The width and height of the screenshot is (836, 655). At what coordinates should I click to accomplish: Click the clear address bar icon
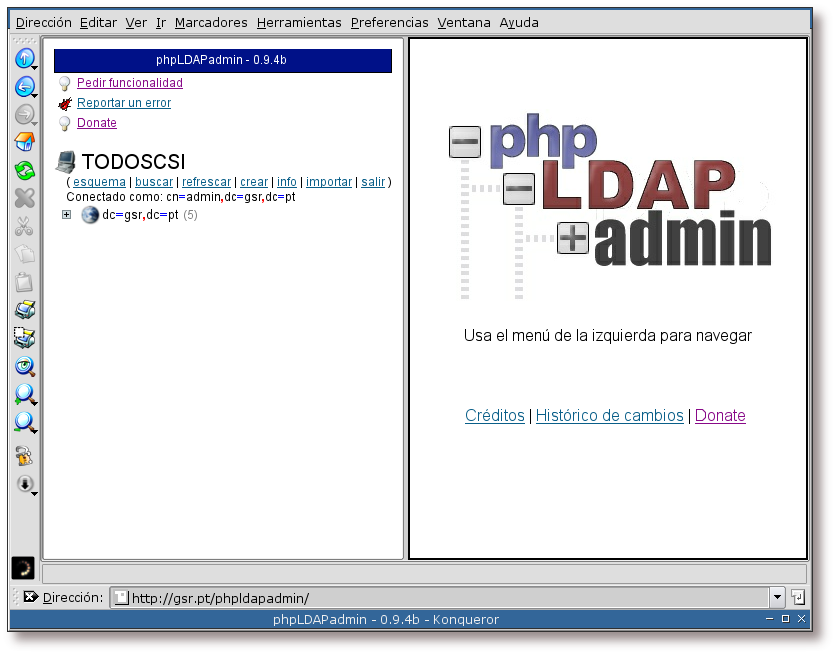pyautogui.click(x=29, y=597)
